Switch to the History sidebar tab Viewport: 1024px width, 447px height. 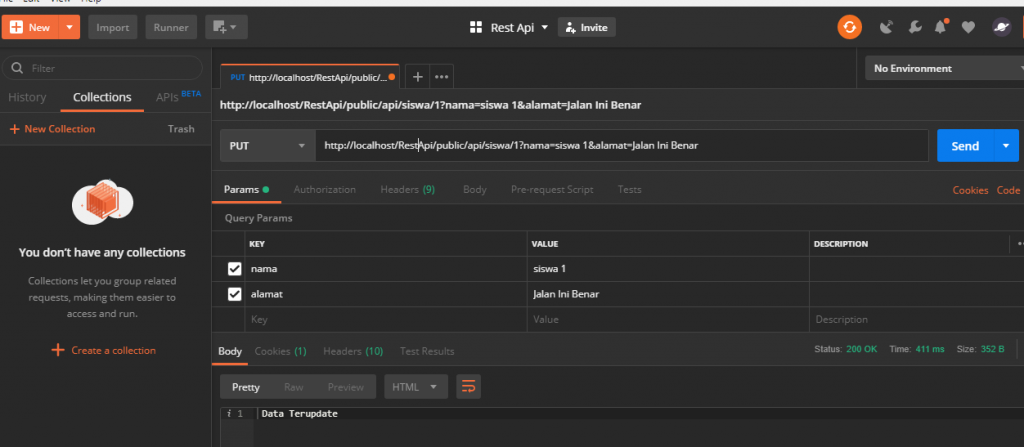[27, 97]
